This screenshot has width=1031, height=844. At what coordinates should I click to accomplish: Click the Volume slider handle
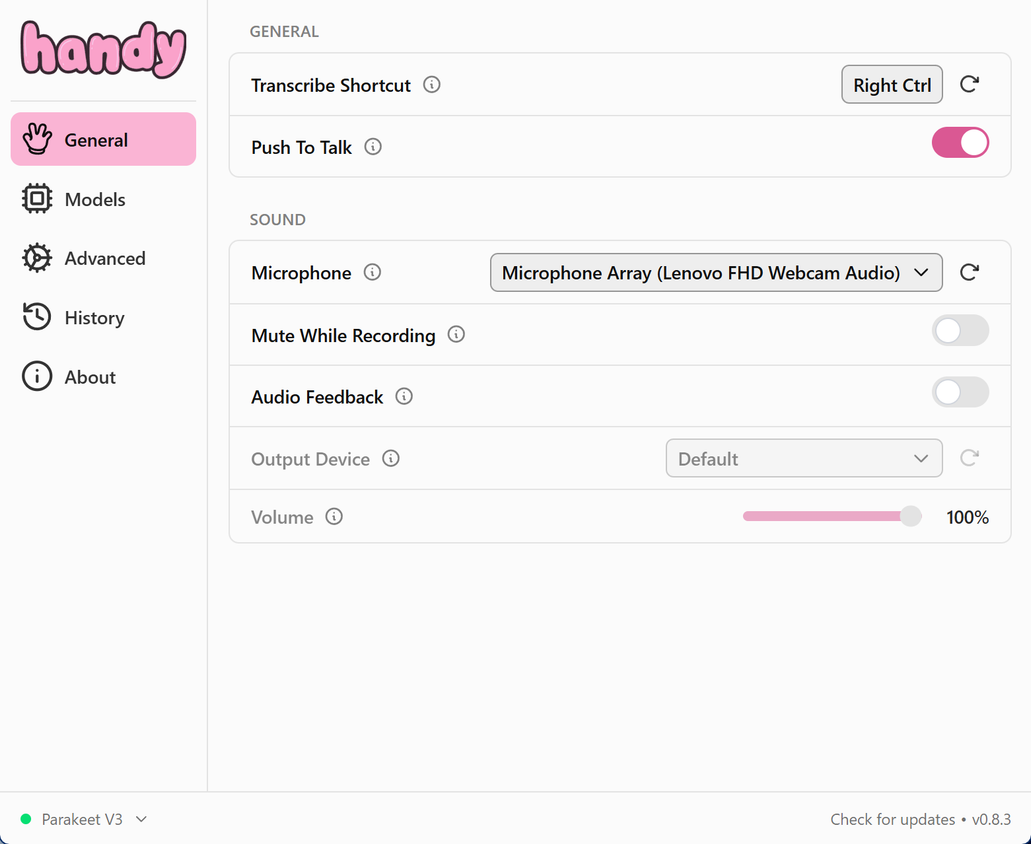pos(911,517)
